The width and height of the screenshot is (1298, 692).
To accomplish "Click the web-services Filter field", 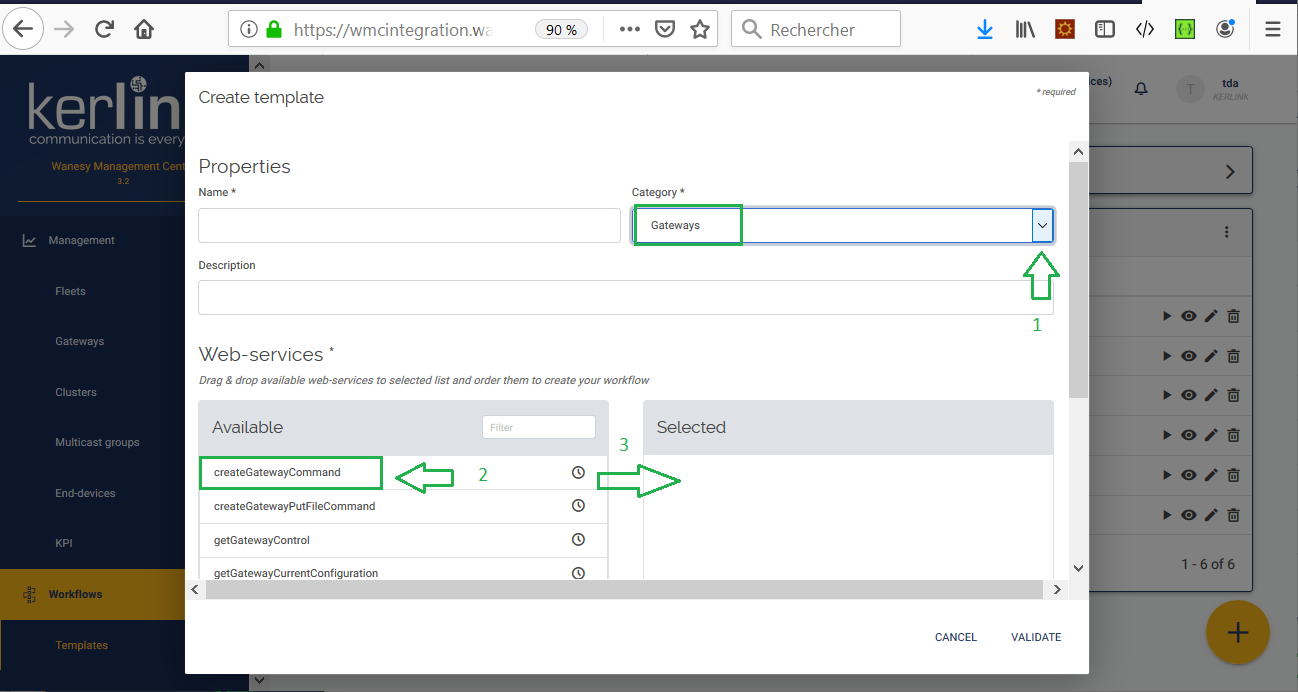I will 538,427.
